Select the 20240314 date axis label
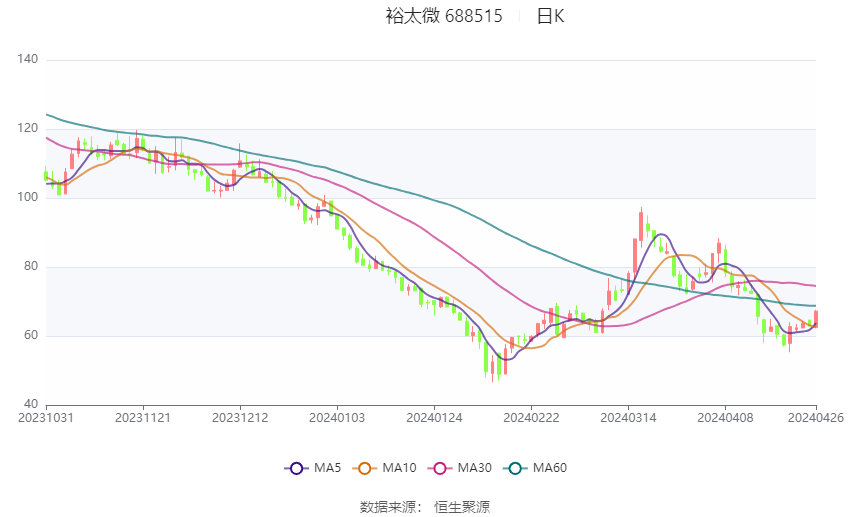Viewport: 850px width, 517px height. [628, 418]
